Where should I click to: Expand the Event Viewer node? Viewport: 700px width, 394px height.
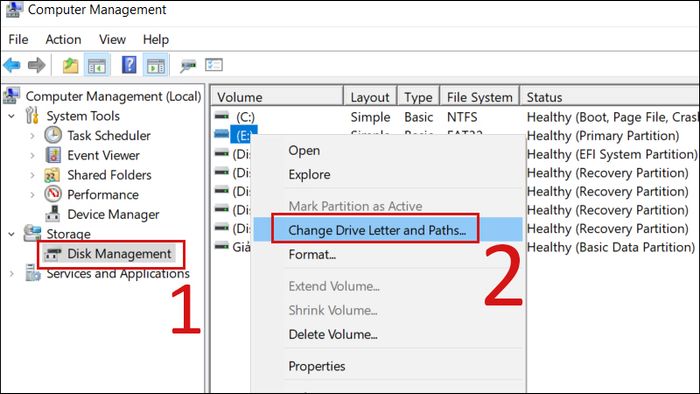32,155
